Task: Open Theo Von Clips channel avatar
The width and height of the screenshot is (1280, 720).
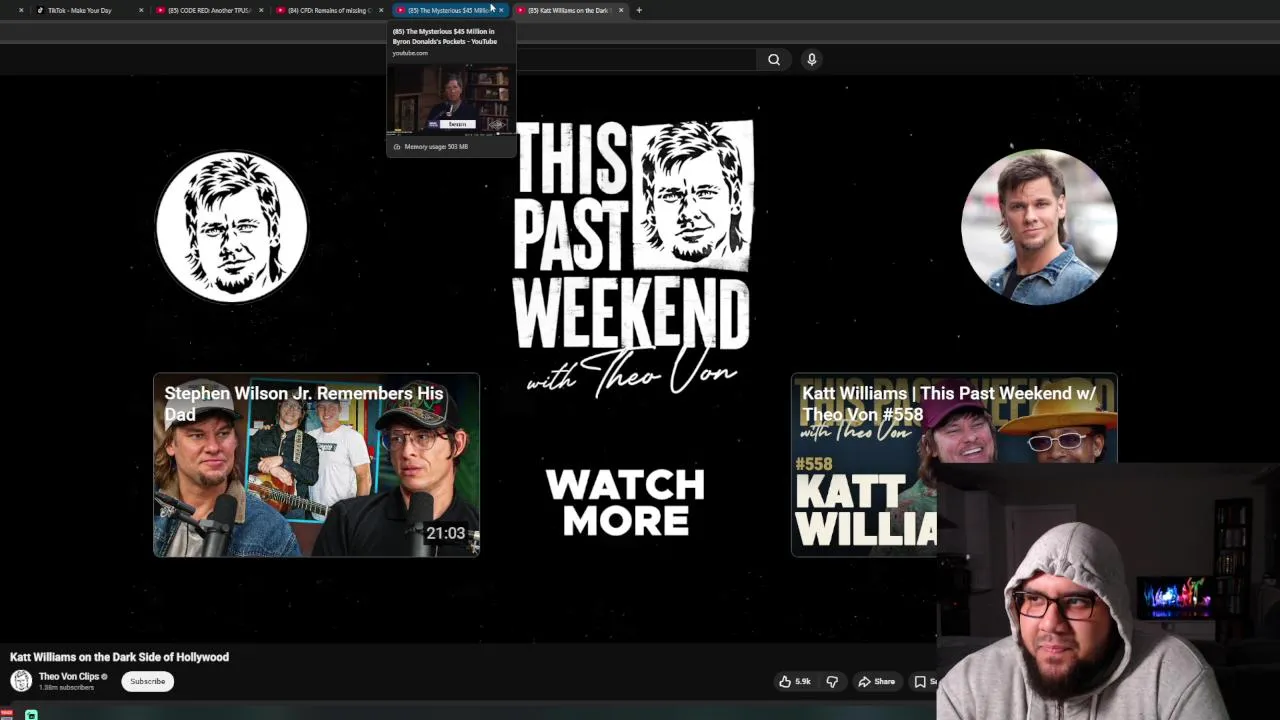Action: click(x=21, y=681)
